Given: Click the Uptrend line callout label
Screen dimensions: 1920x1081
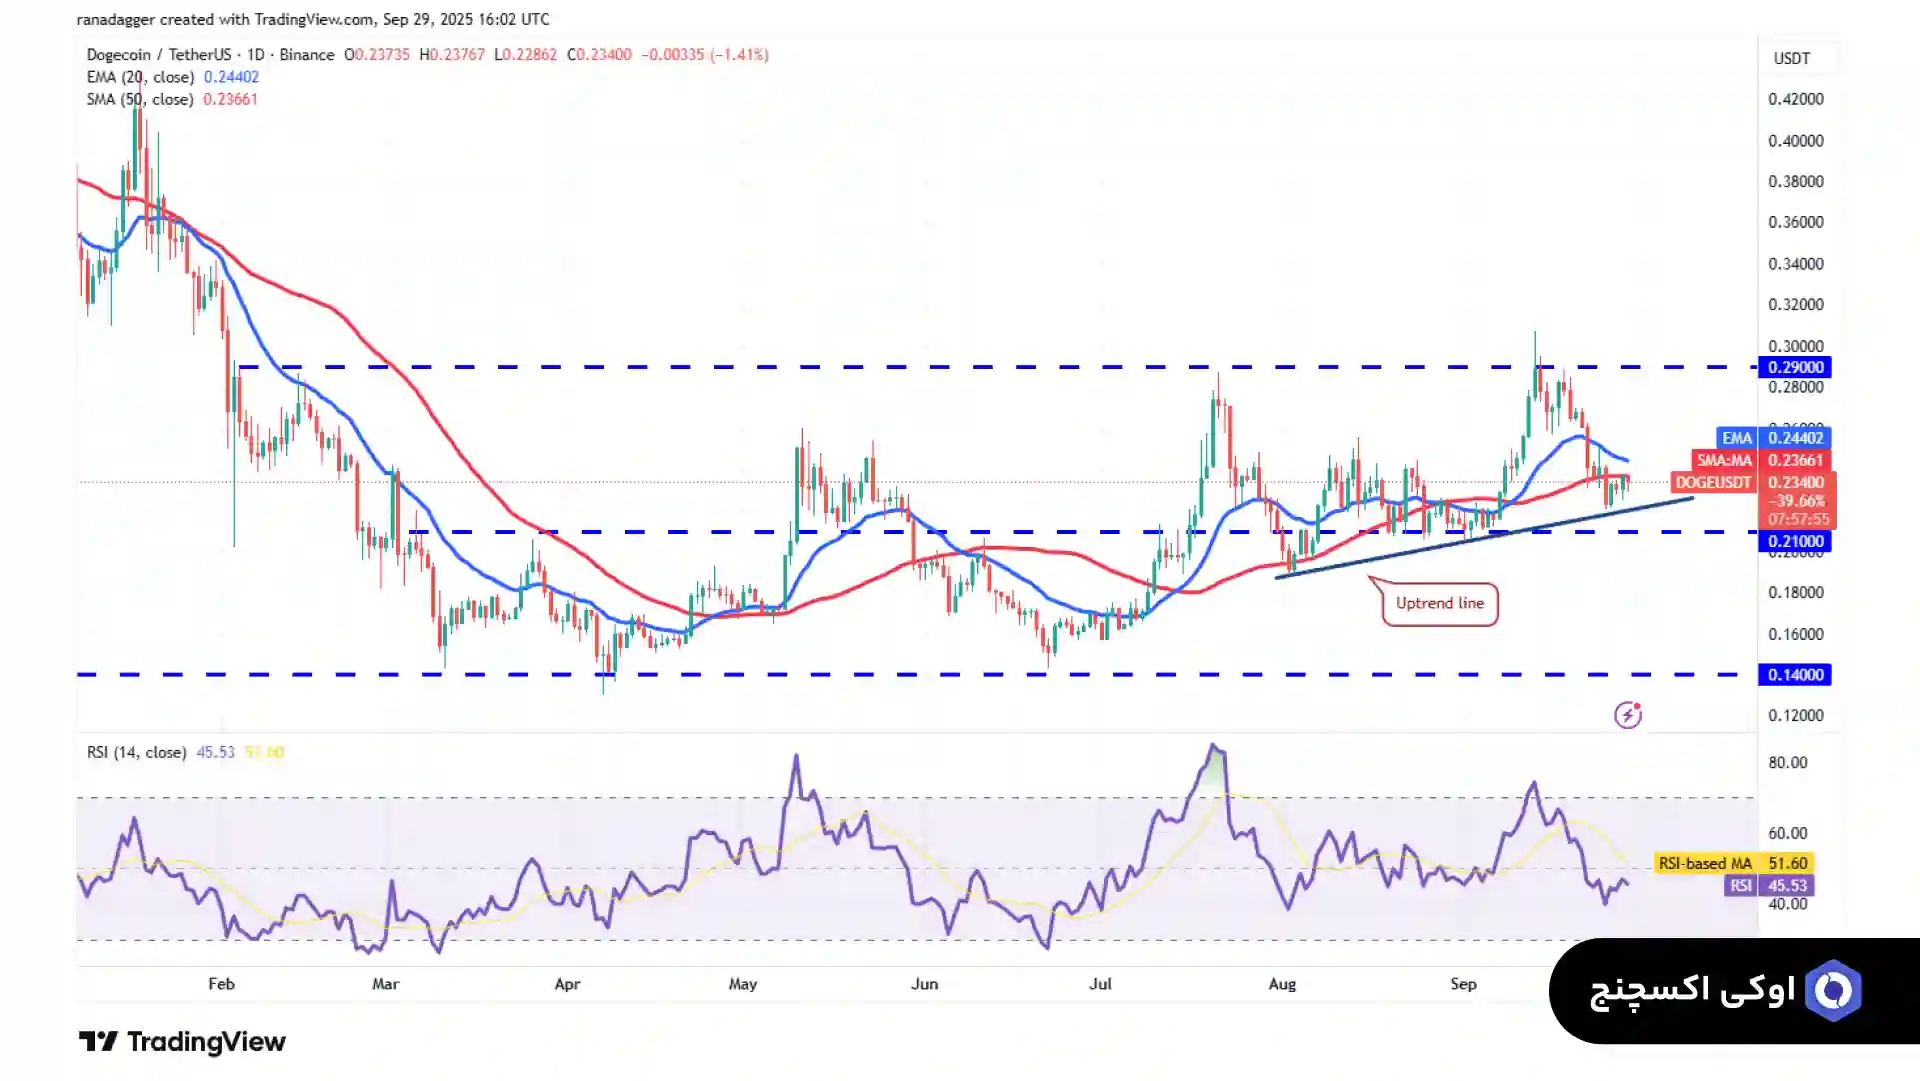Looking at the screenshot, I should pyautogui.click(x=1439, y=603).
